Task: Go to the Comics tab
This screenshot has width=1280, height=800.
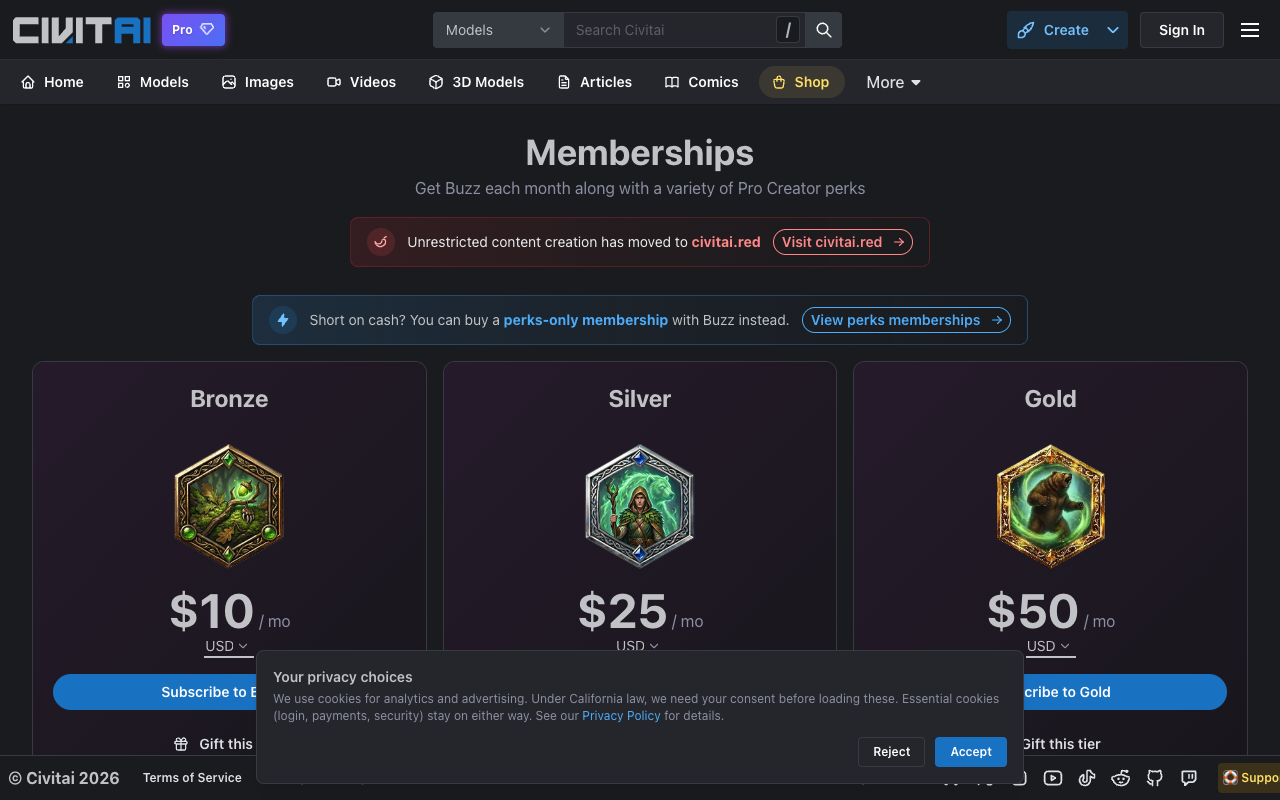Action: pos(701,82)
